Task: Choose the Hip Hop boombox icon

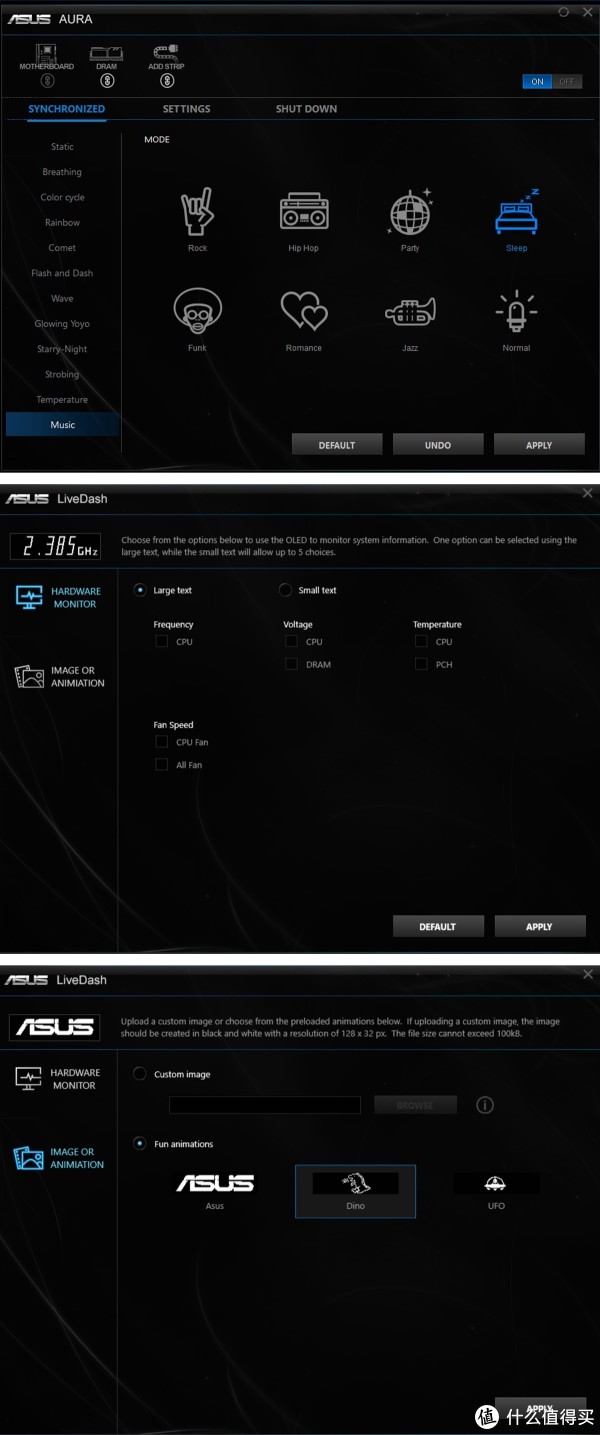Action: 303,212
